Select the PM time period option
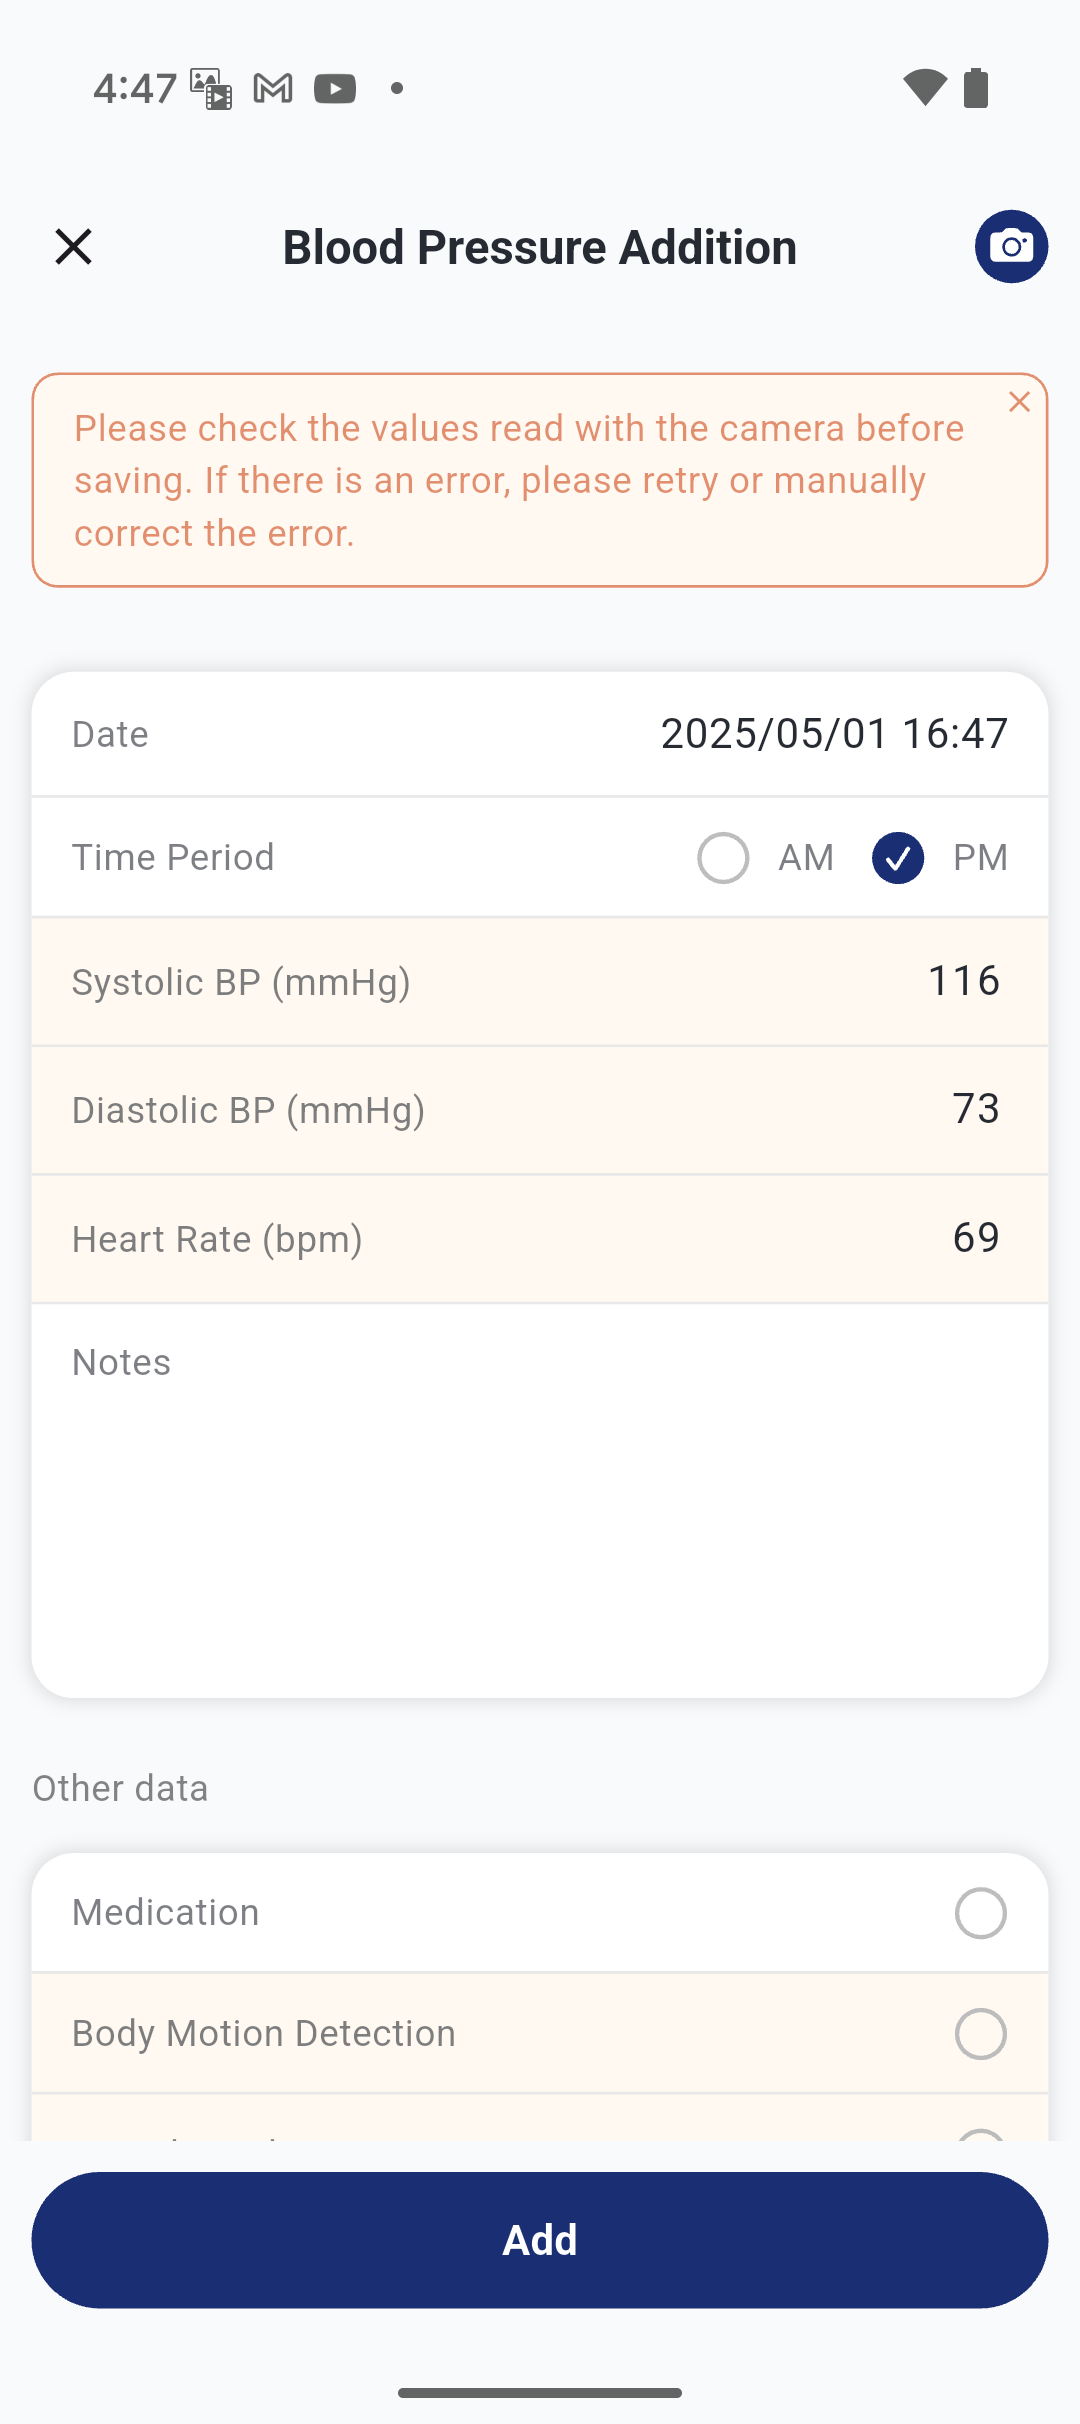 pos(898,858)
